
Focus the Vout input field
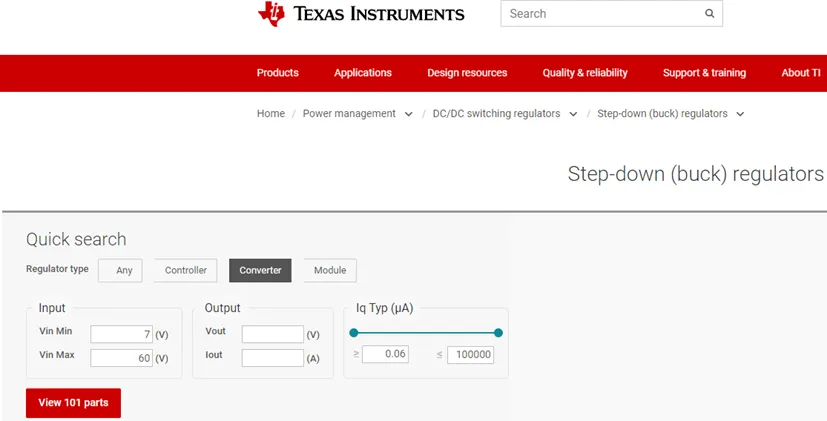pos(273,334)
